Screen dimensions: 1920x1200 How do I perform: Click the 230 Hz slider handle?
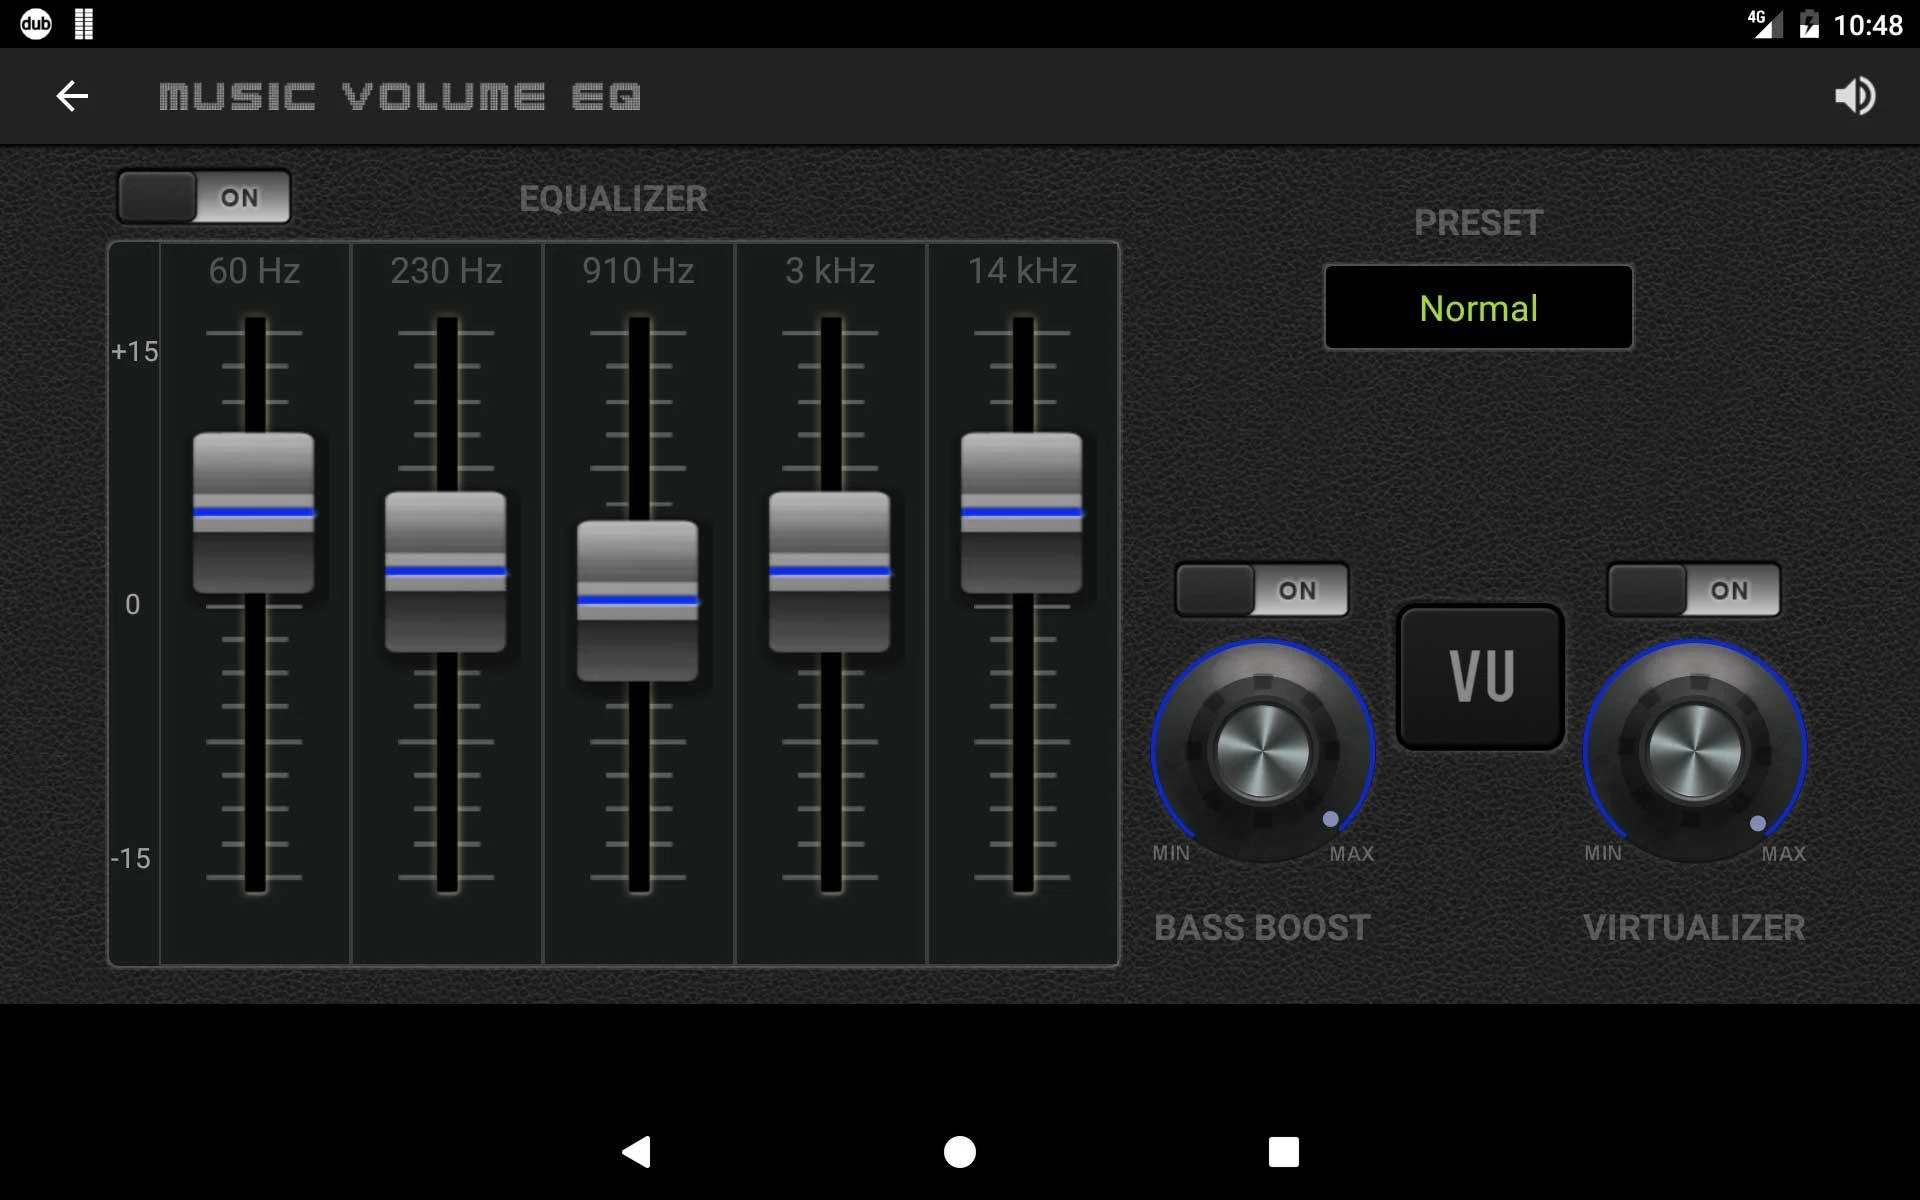click(x=446, y=572)
